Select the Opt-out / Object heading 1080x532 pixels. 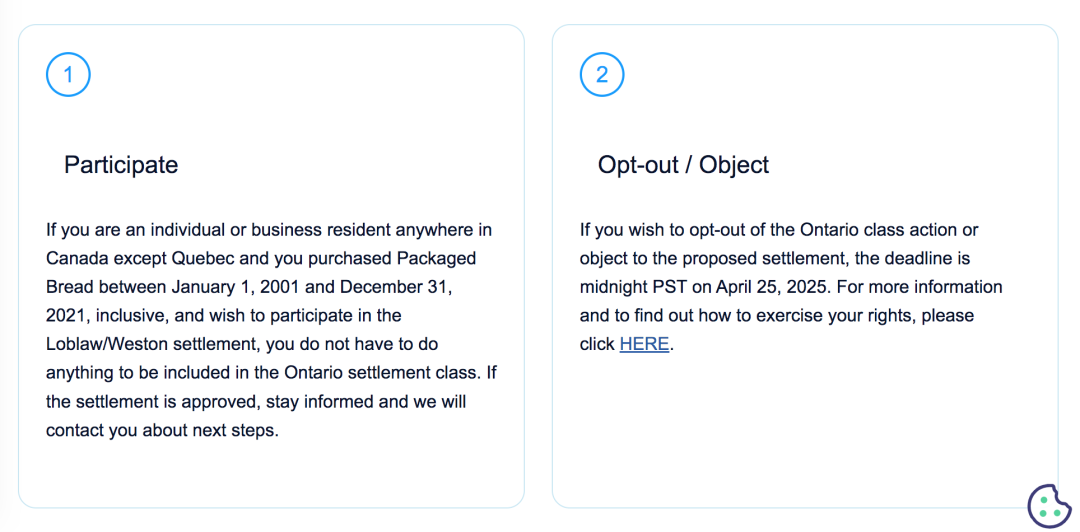point(683,165)
